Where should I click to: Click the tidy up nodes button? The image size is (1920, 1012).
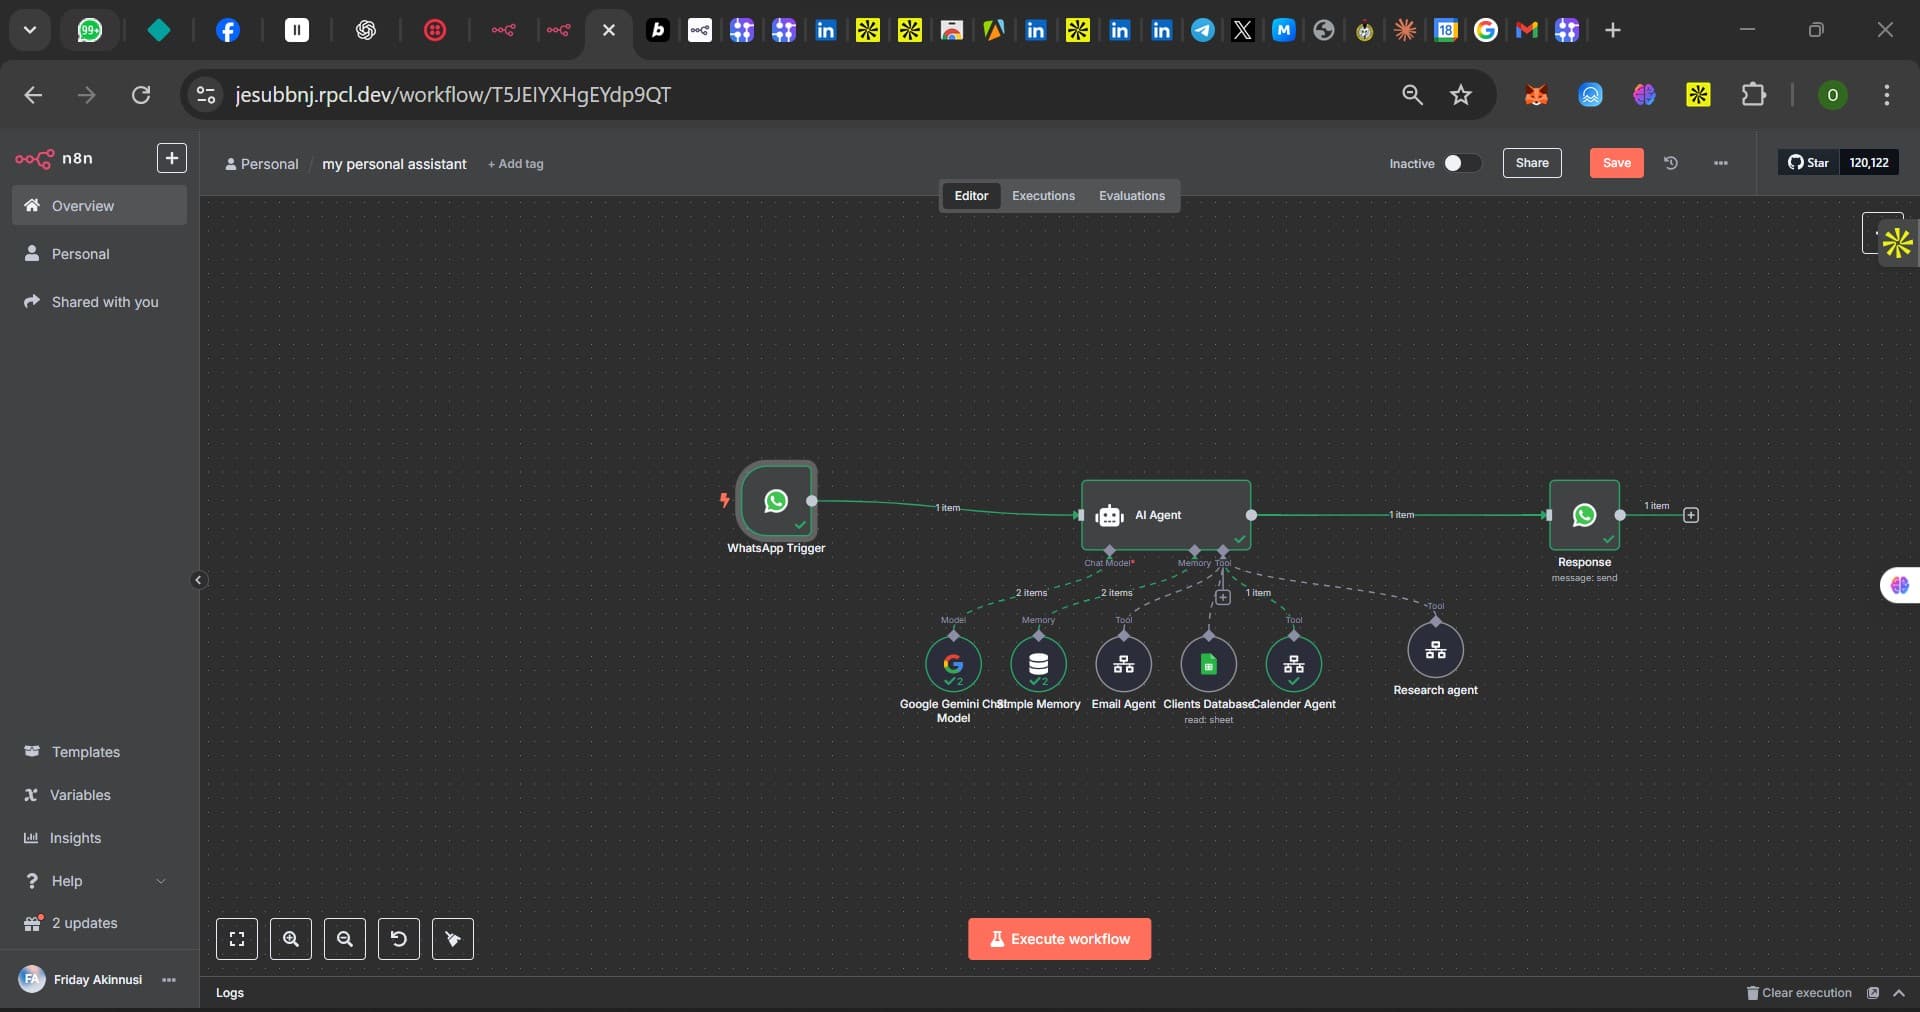pos(453,939)
